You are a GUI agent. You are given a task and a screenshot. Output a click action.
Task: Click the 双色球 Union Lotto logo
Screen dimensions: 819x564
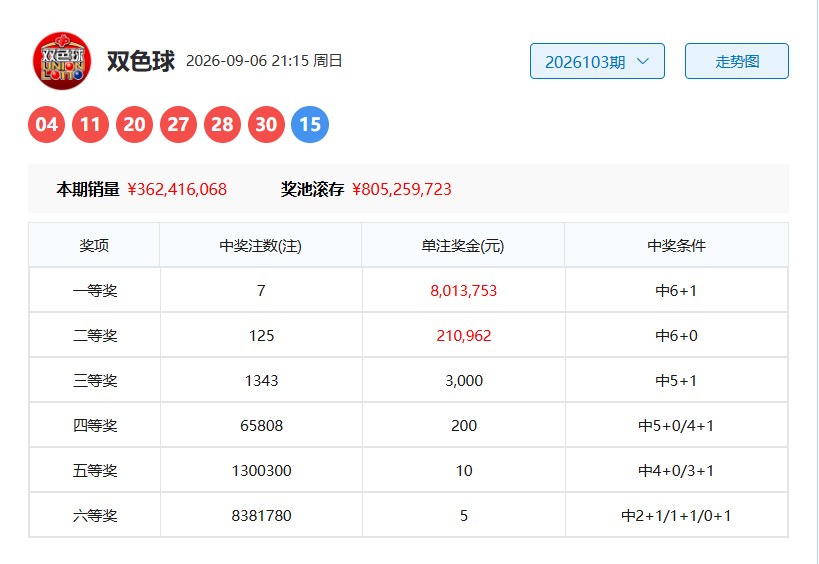coord(62,61)
